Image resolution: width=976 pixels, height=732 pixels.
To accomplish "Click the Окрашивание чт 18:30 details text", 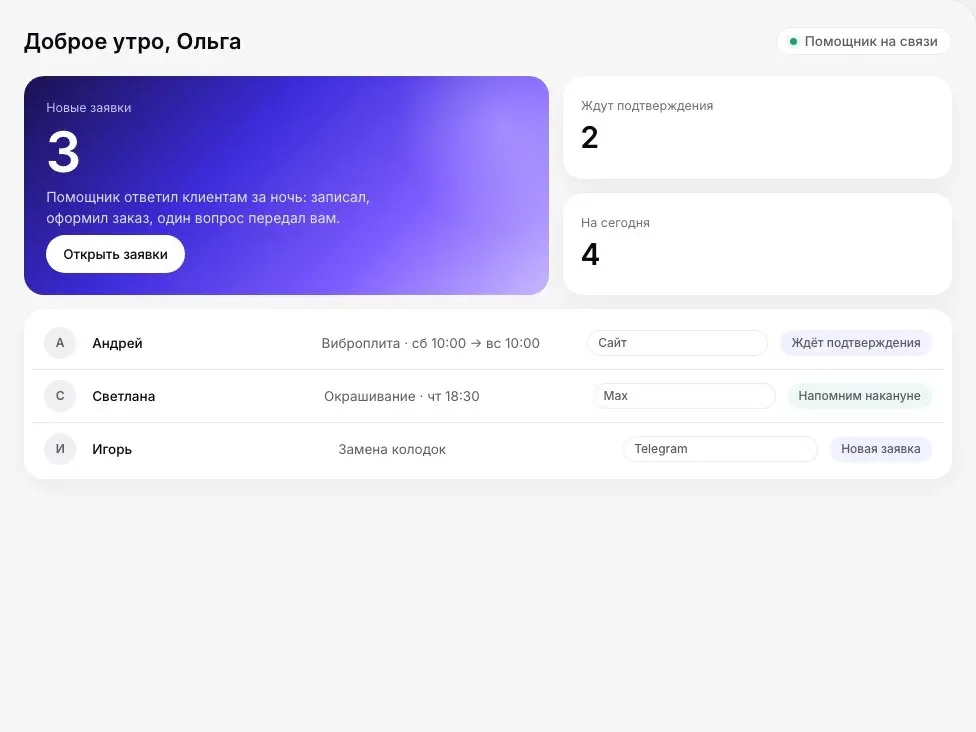I will pos(401,396).
